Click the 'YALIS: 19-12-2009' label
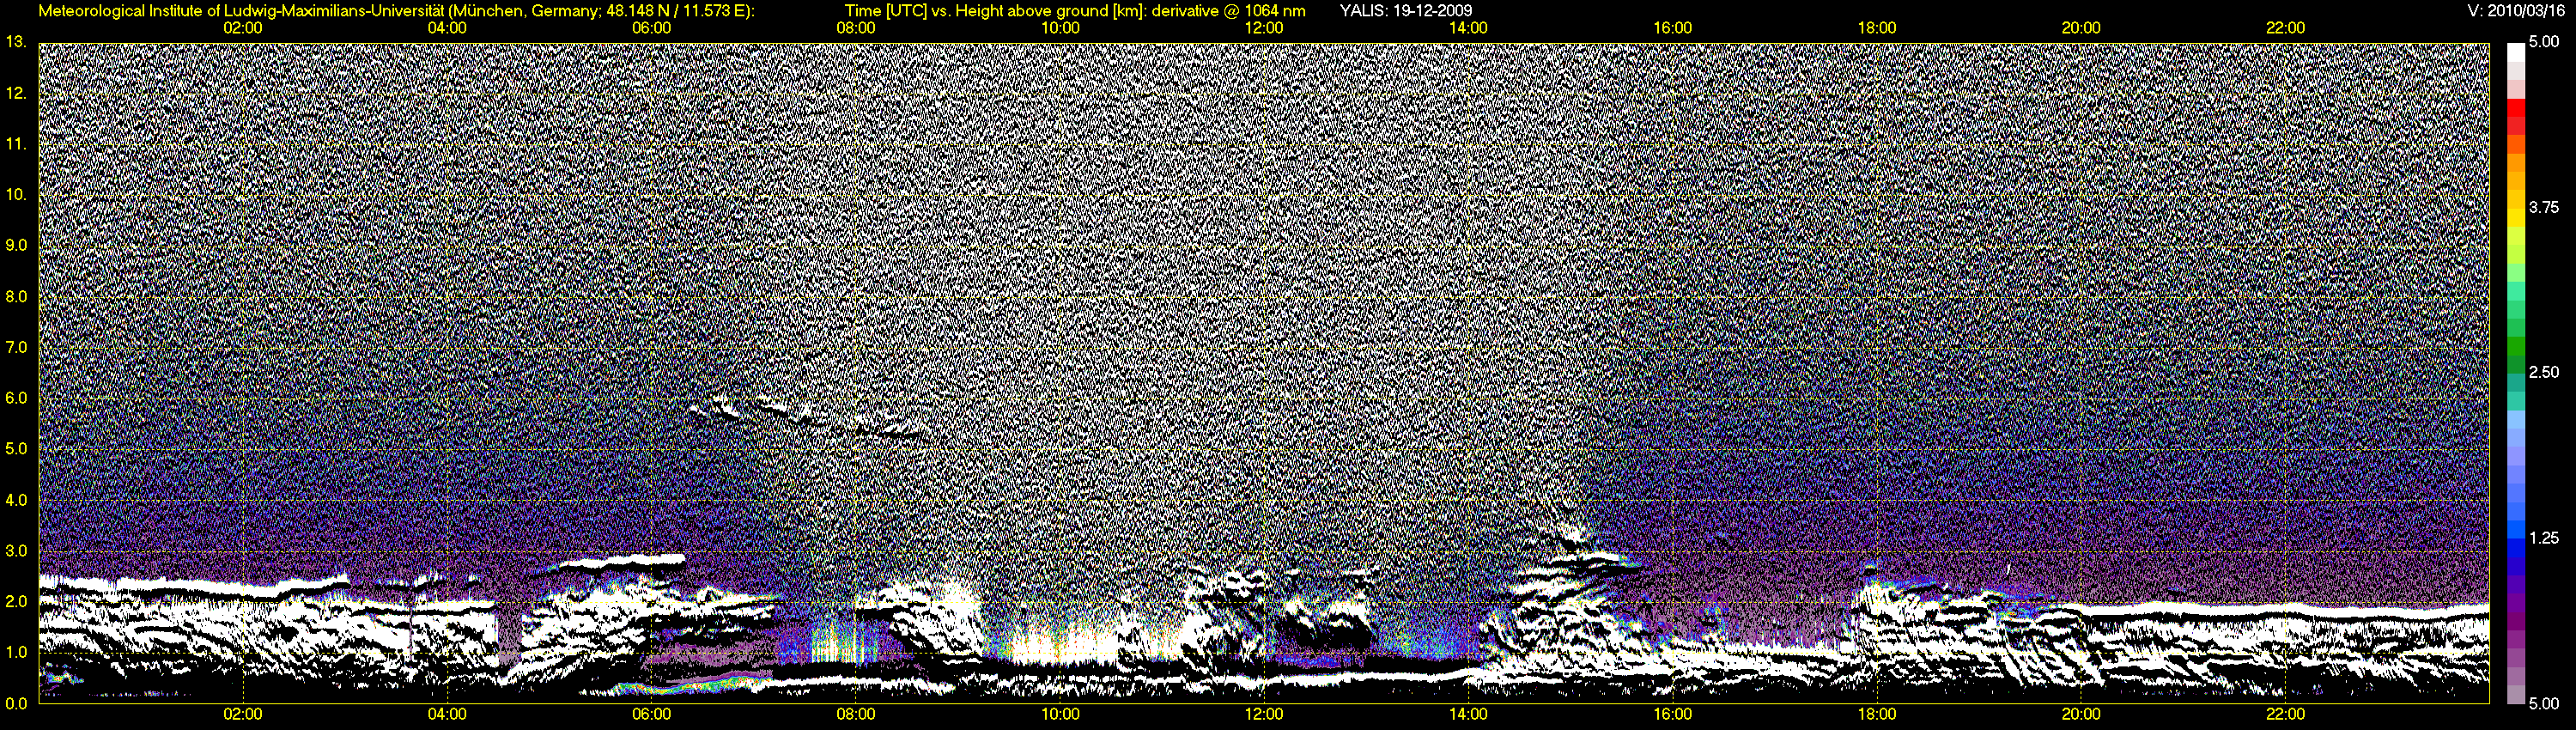Image resolution: width=2576 pixels, height=730 pixels. 1406,11
